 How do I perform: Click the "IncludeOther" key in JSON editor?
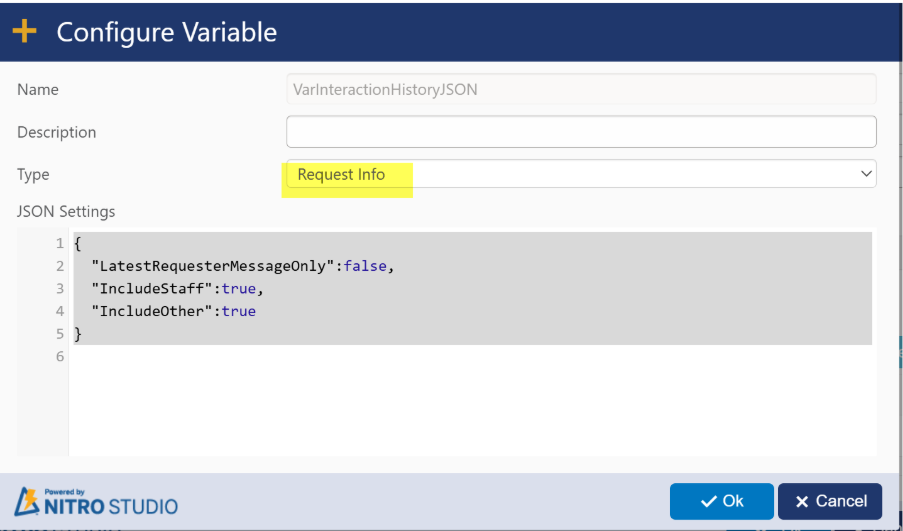point(152,311)
